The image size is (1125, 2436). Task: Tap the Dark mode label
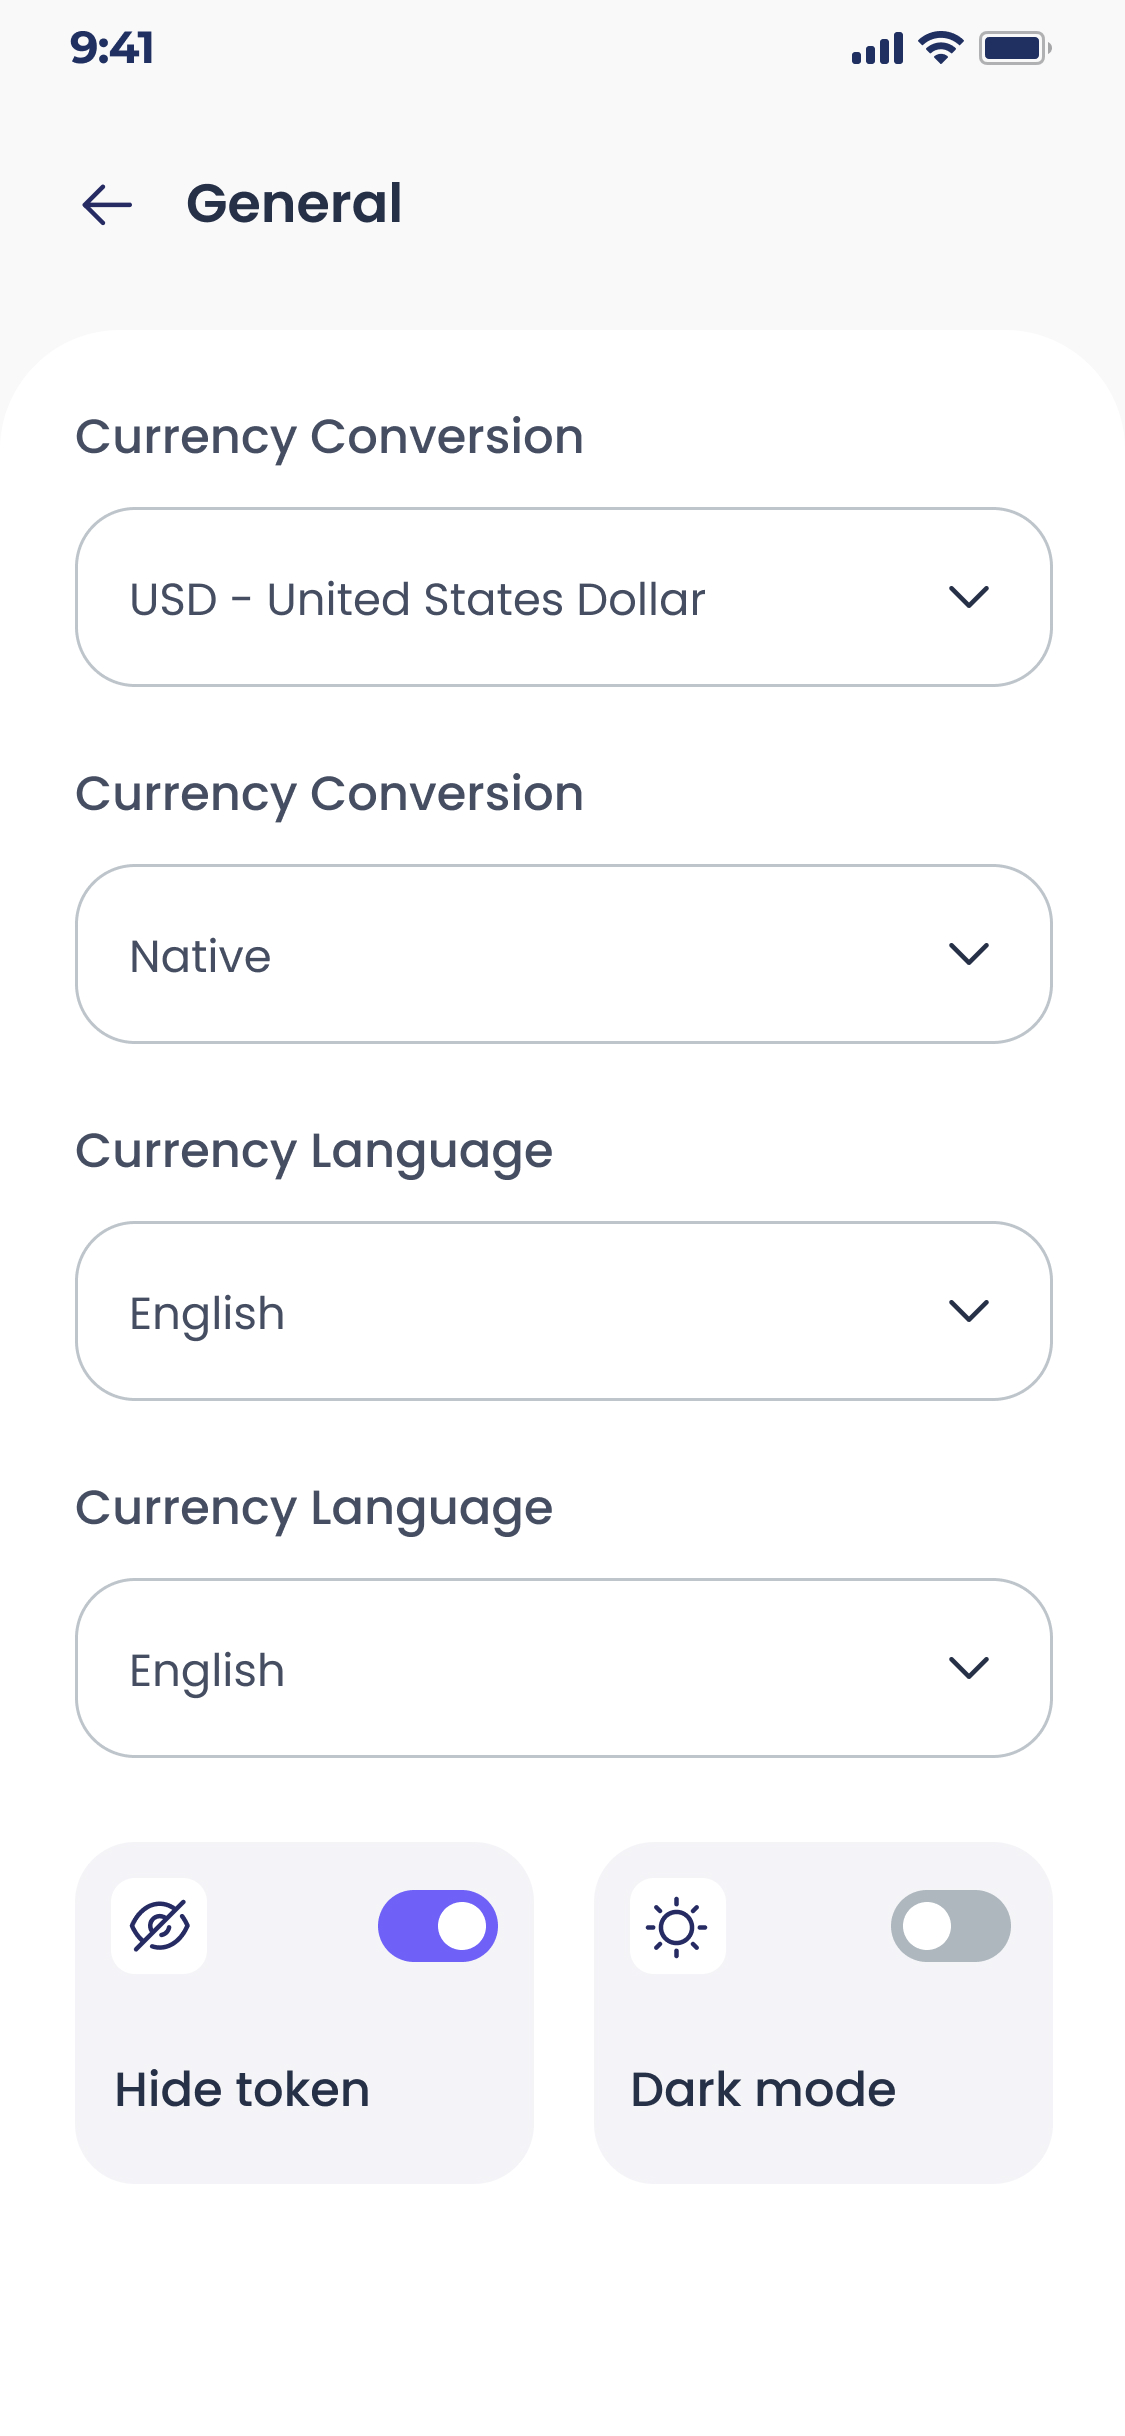[x=763, y=2090]
